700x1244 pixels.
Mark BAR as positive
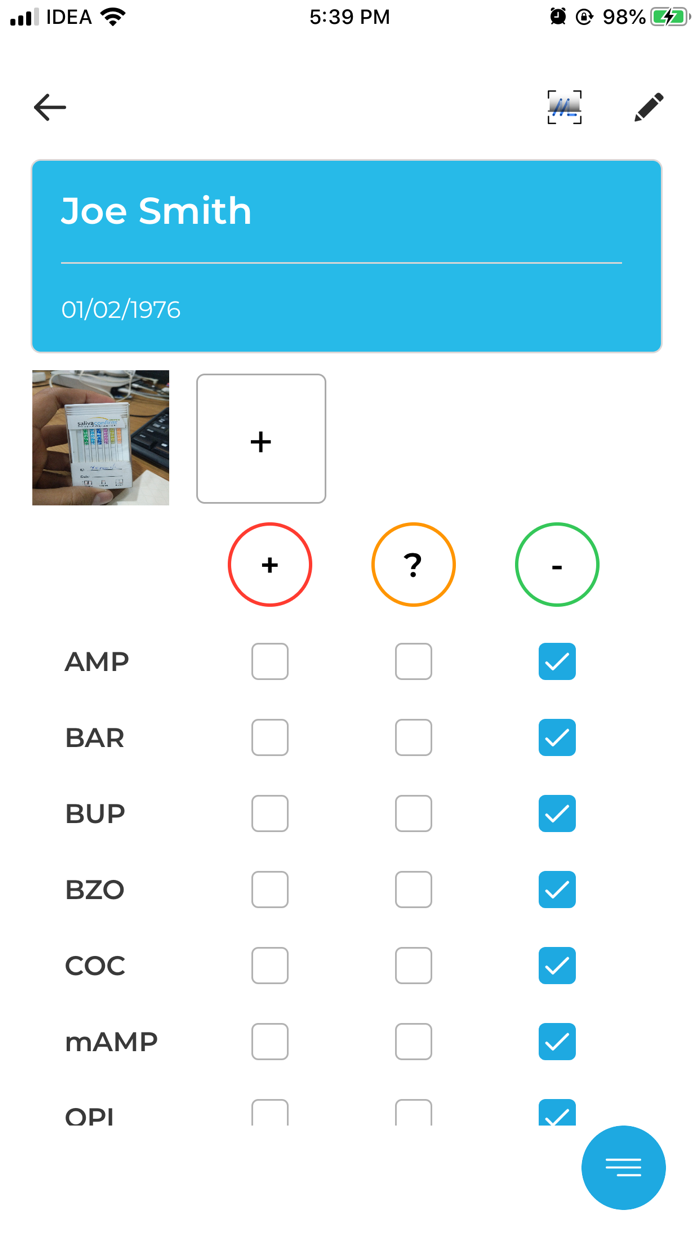coord(269,737)
